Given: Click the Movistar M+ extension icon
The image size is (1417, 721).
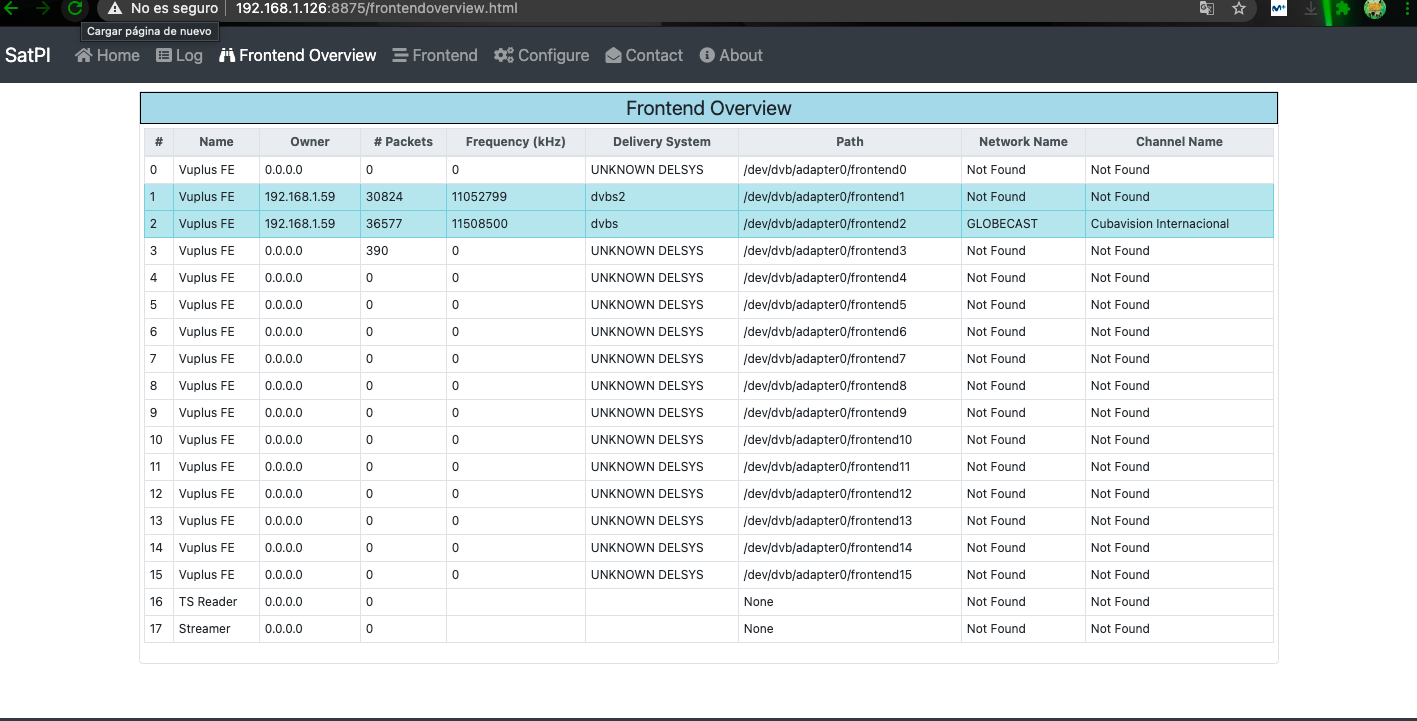Looking at the screenshot, I should [x=1278, y=9].
